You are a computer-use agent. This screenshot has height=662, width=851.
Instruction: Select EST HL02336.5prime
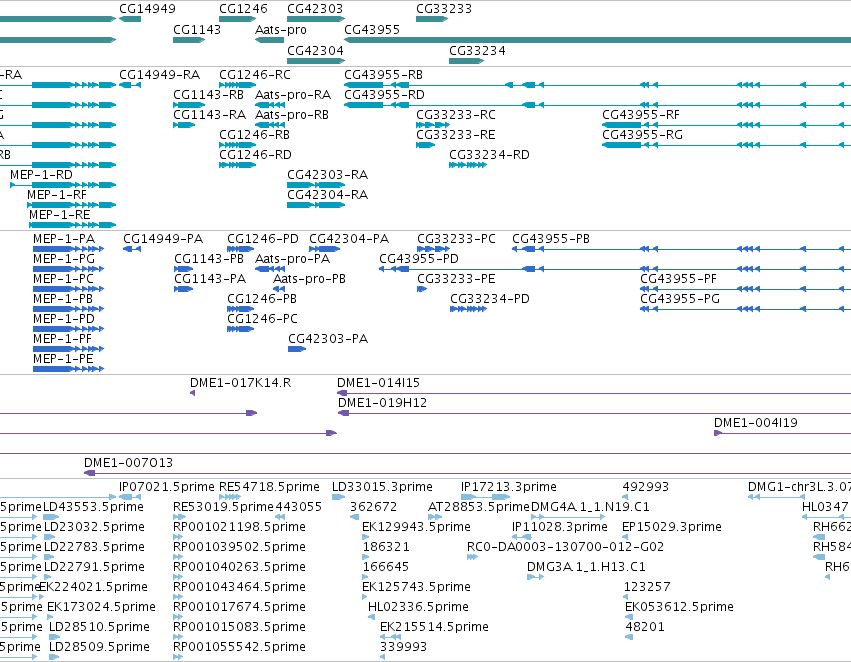point(418,607)
